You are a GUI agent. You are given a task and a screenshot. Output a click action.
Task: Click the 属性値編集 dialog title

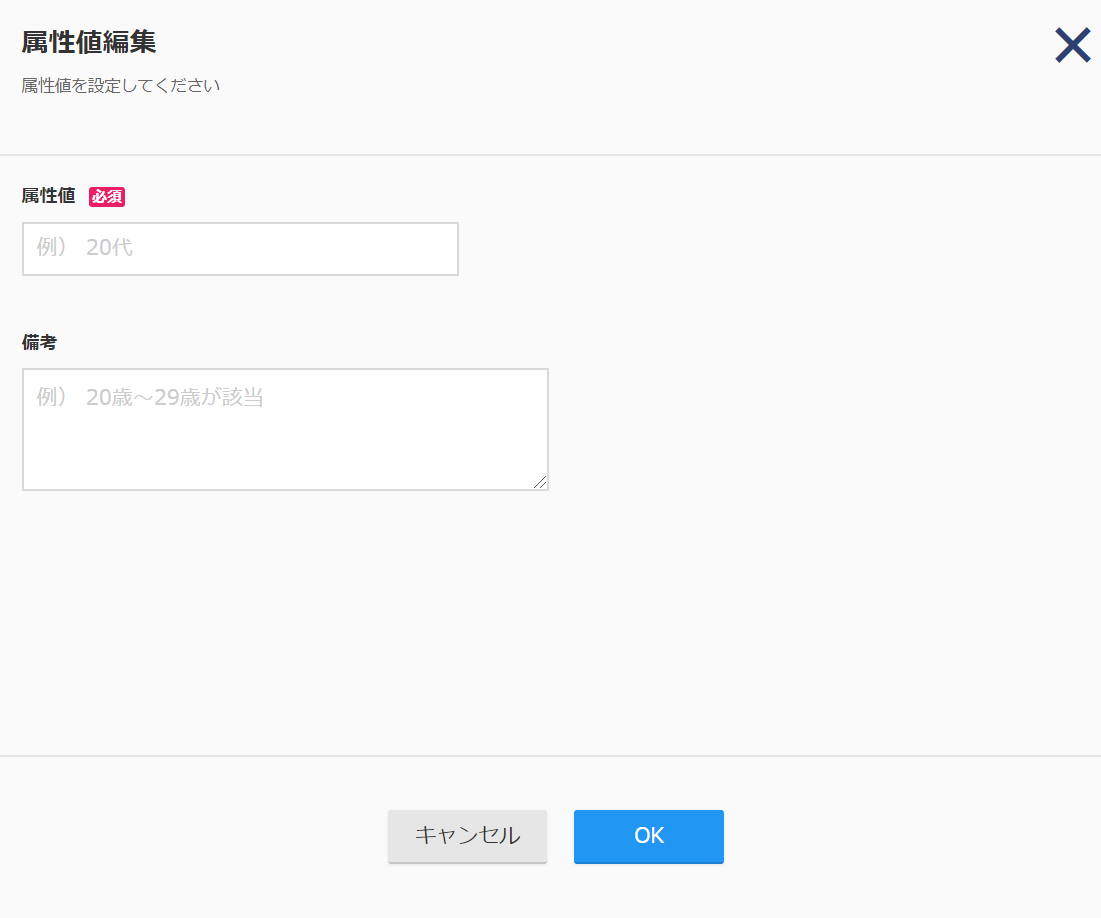tap(88, 42)
